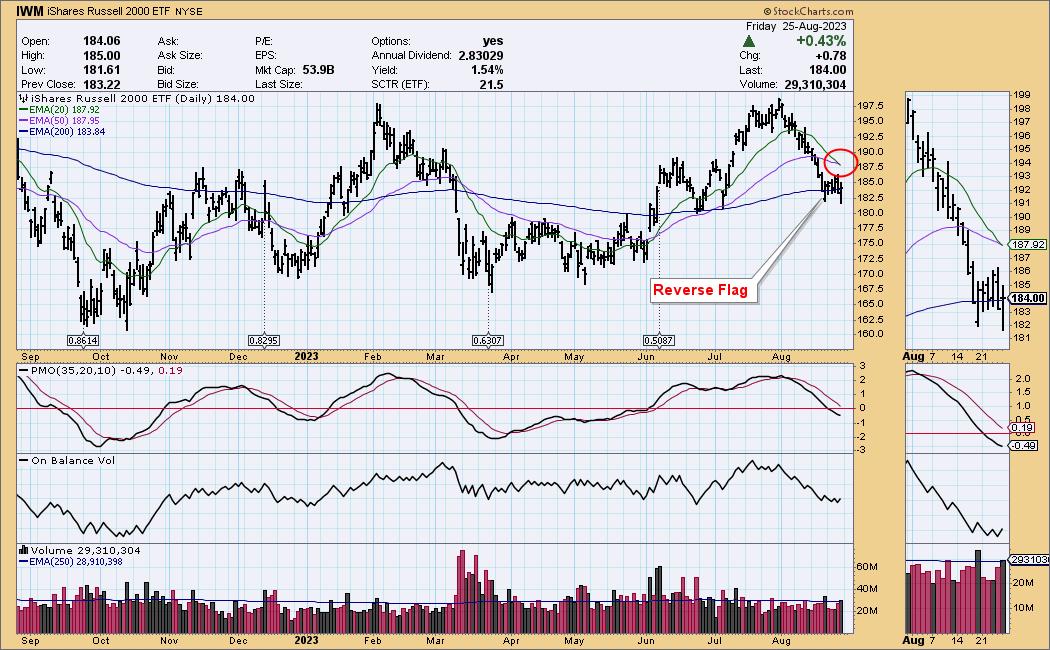Click the green up-arrow change indicator
This screenshot has height=650, width=1050.
tap(749, 42)
